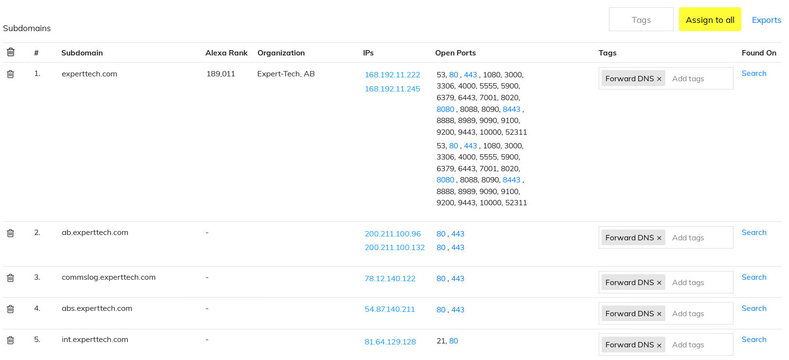
Task: Open IP address 81.64.129.128
Action: (390, 342)
